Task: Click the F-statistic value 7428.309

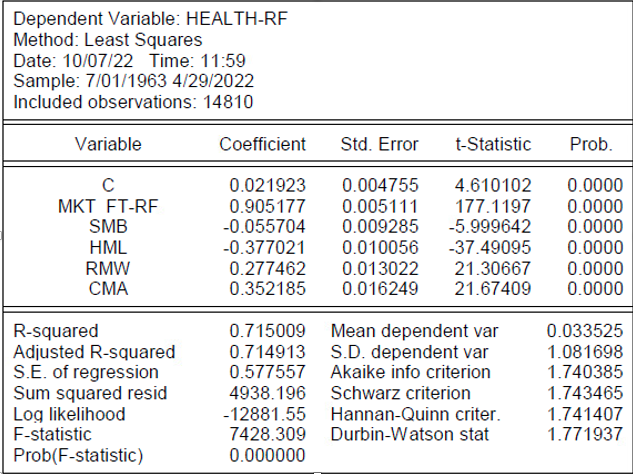Action: (x=267, y=434)
